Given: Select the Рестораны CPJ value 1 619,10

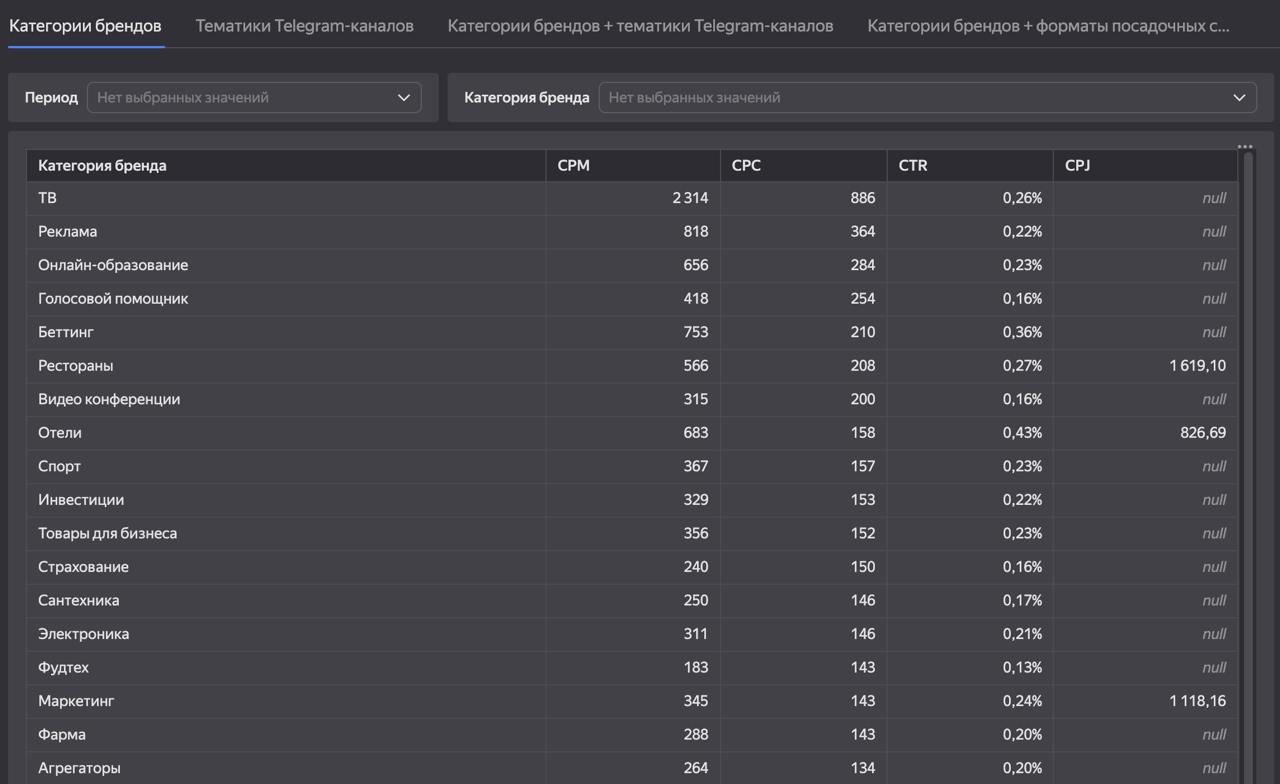Looking at the screenshot, I should [x=1197, y=366].
